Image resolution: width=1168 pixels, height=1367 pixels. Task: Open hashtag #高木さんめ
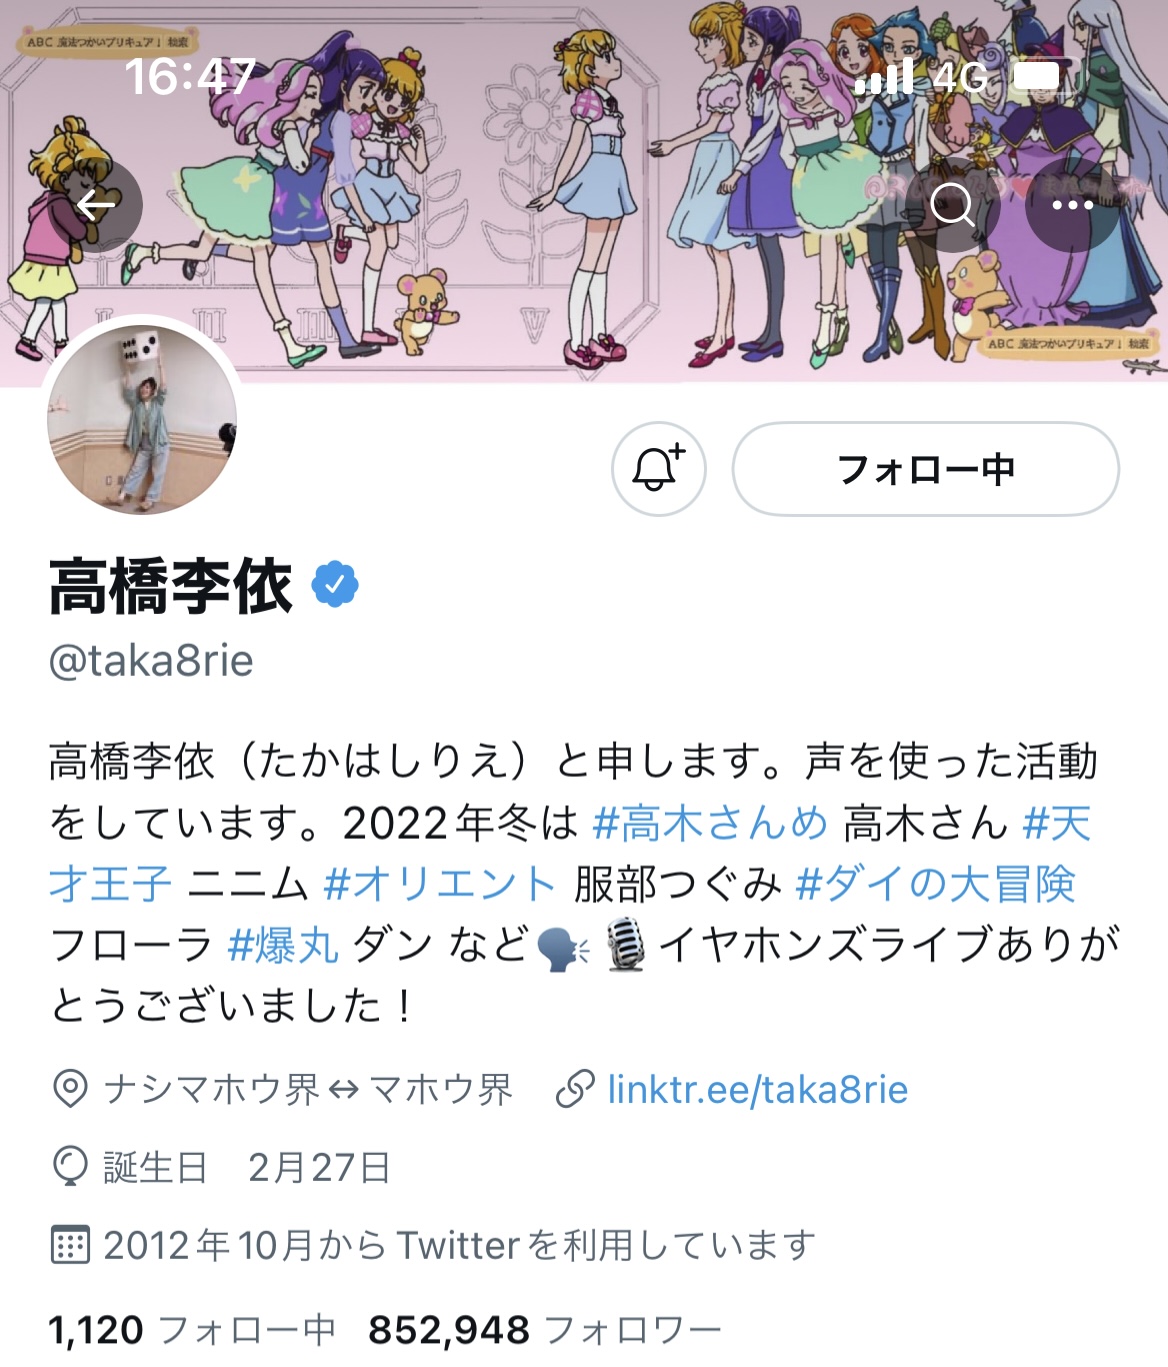tap(711, 823)
